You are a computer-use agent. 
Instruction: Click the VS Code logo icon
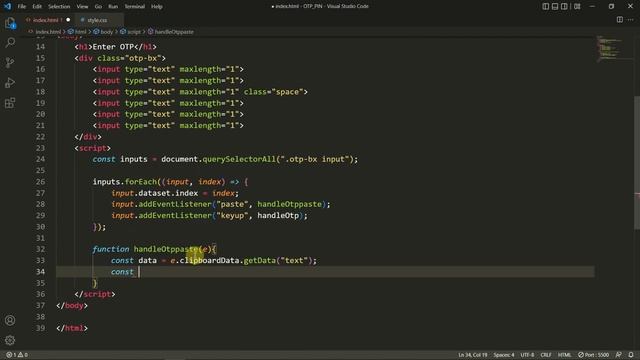point(7,6)
